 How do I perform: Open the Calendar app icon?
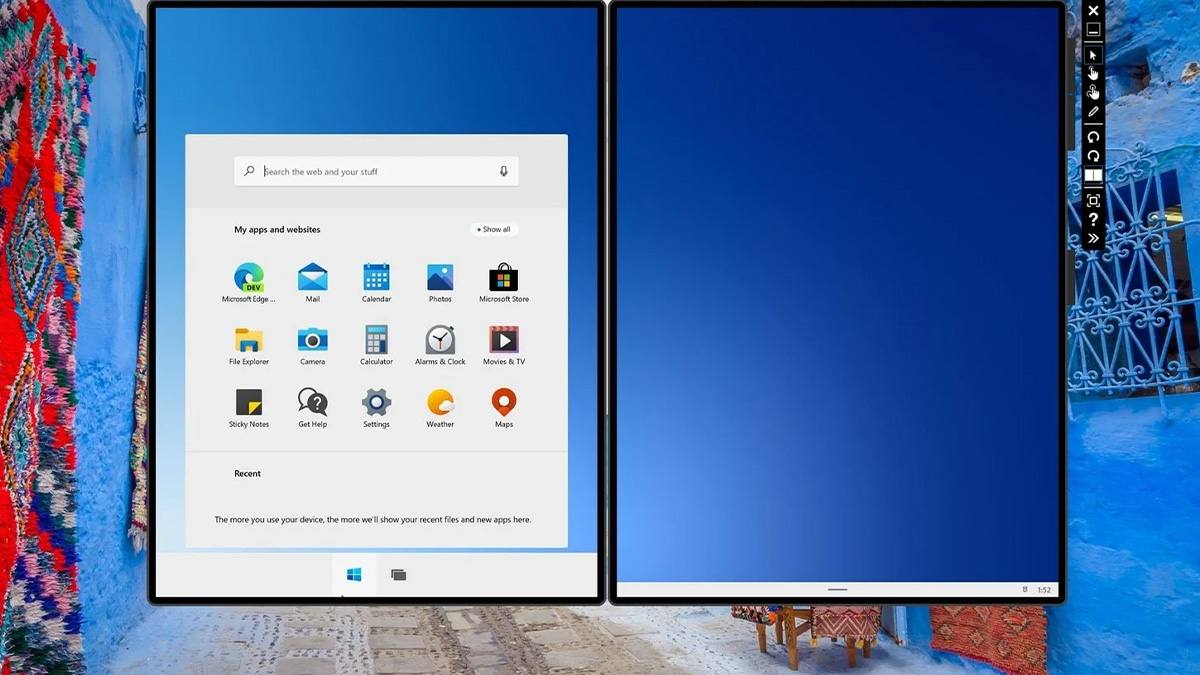tap(376, 278)
